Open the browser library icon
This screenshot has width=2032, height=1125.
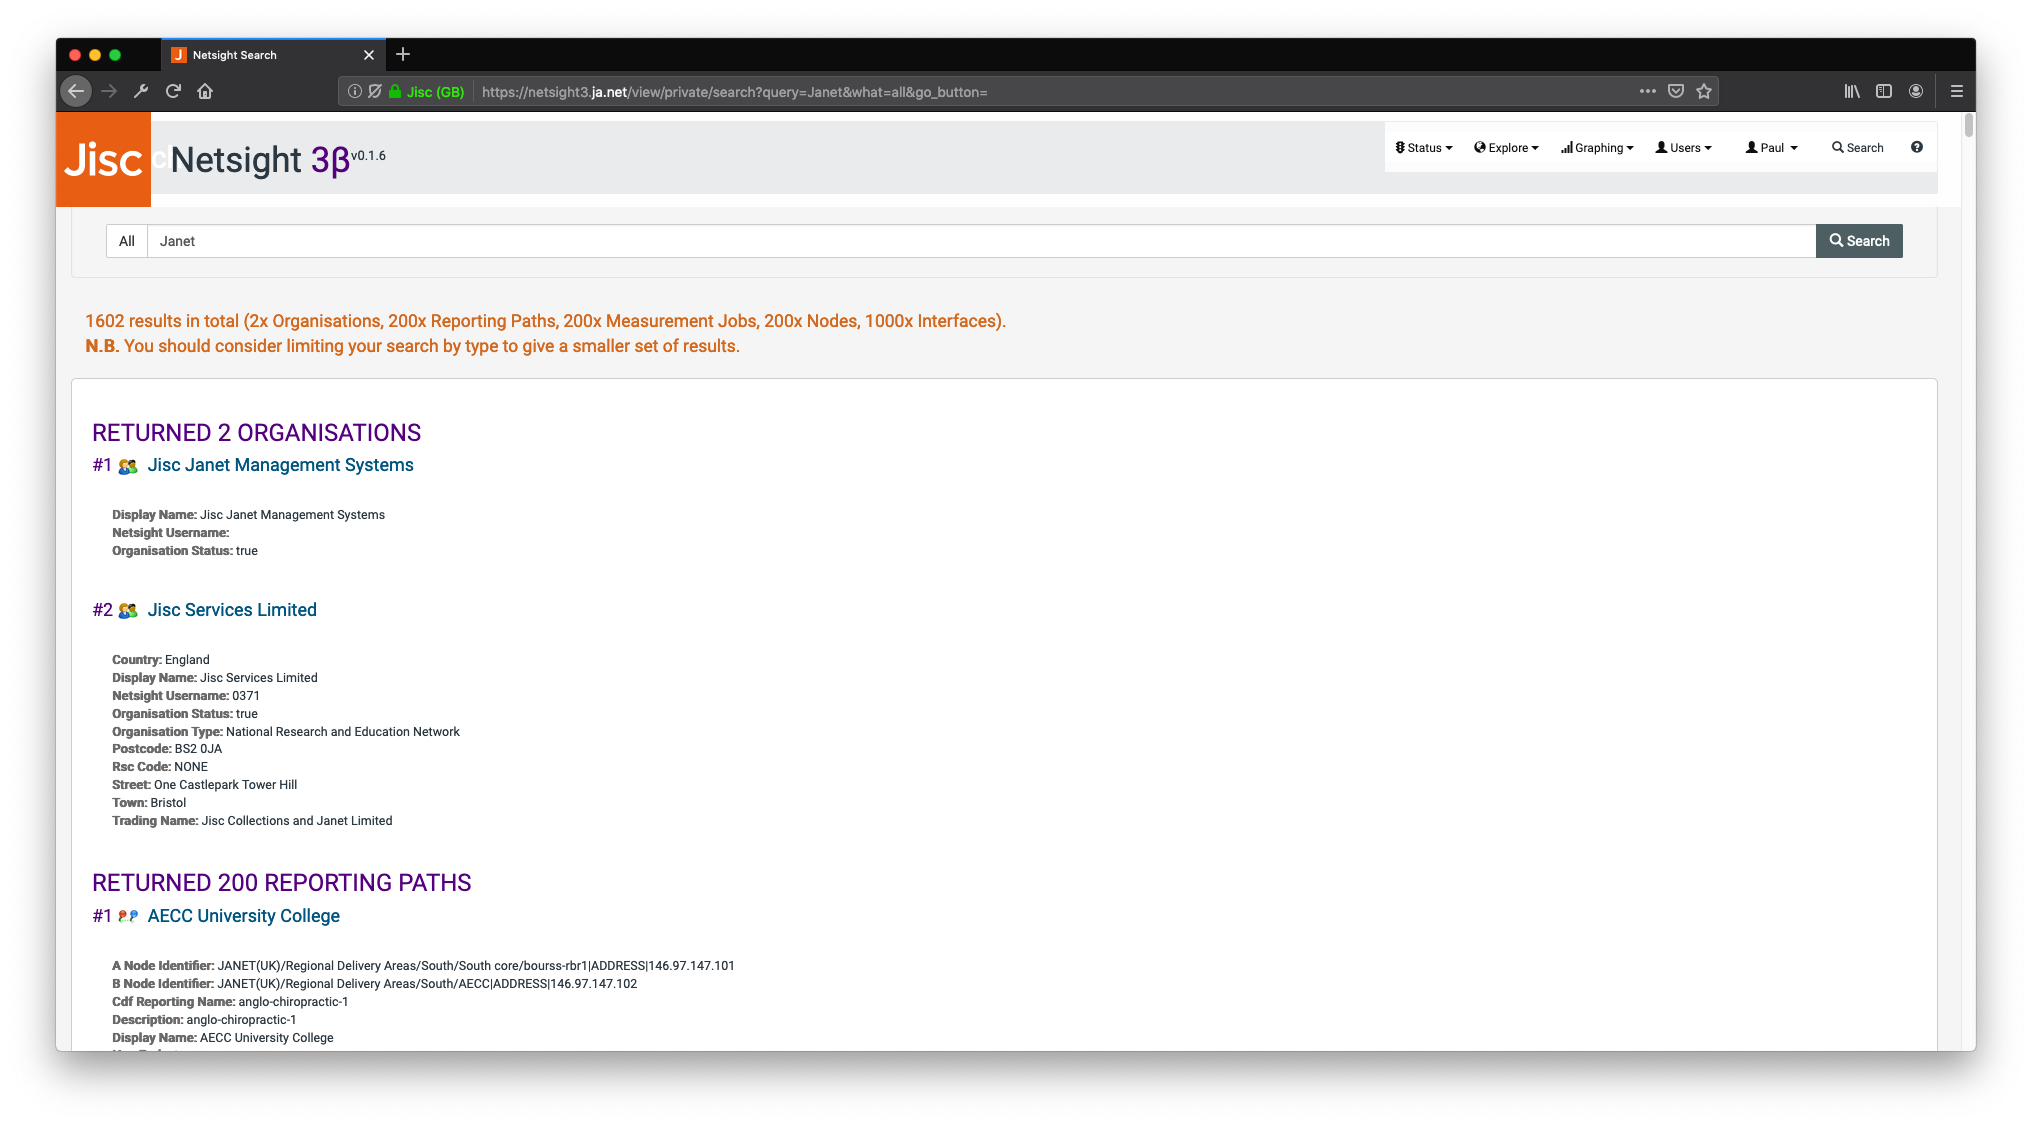[1852, 91]
